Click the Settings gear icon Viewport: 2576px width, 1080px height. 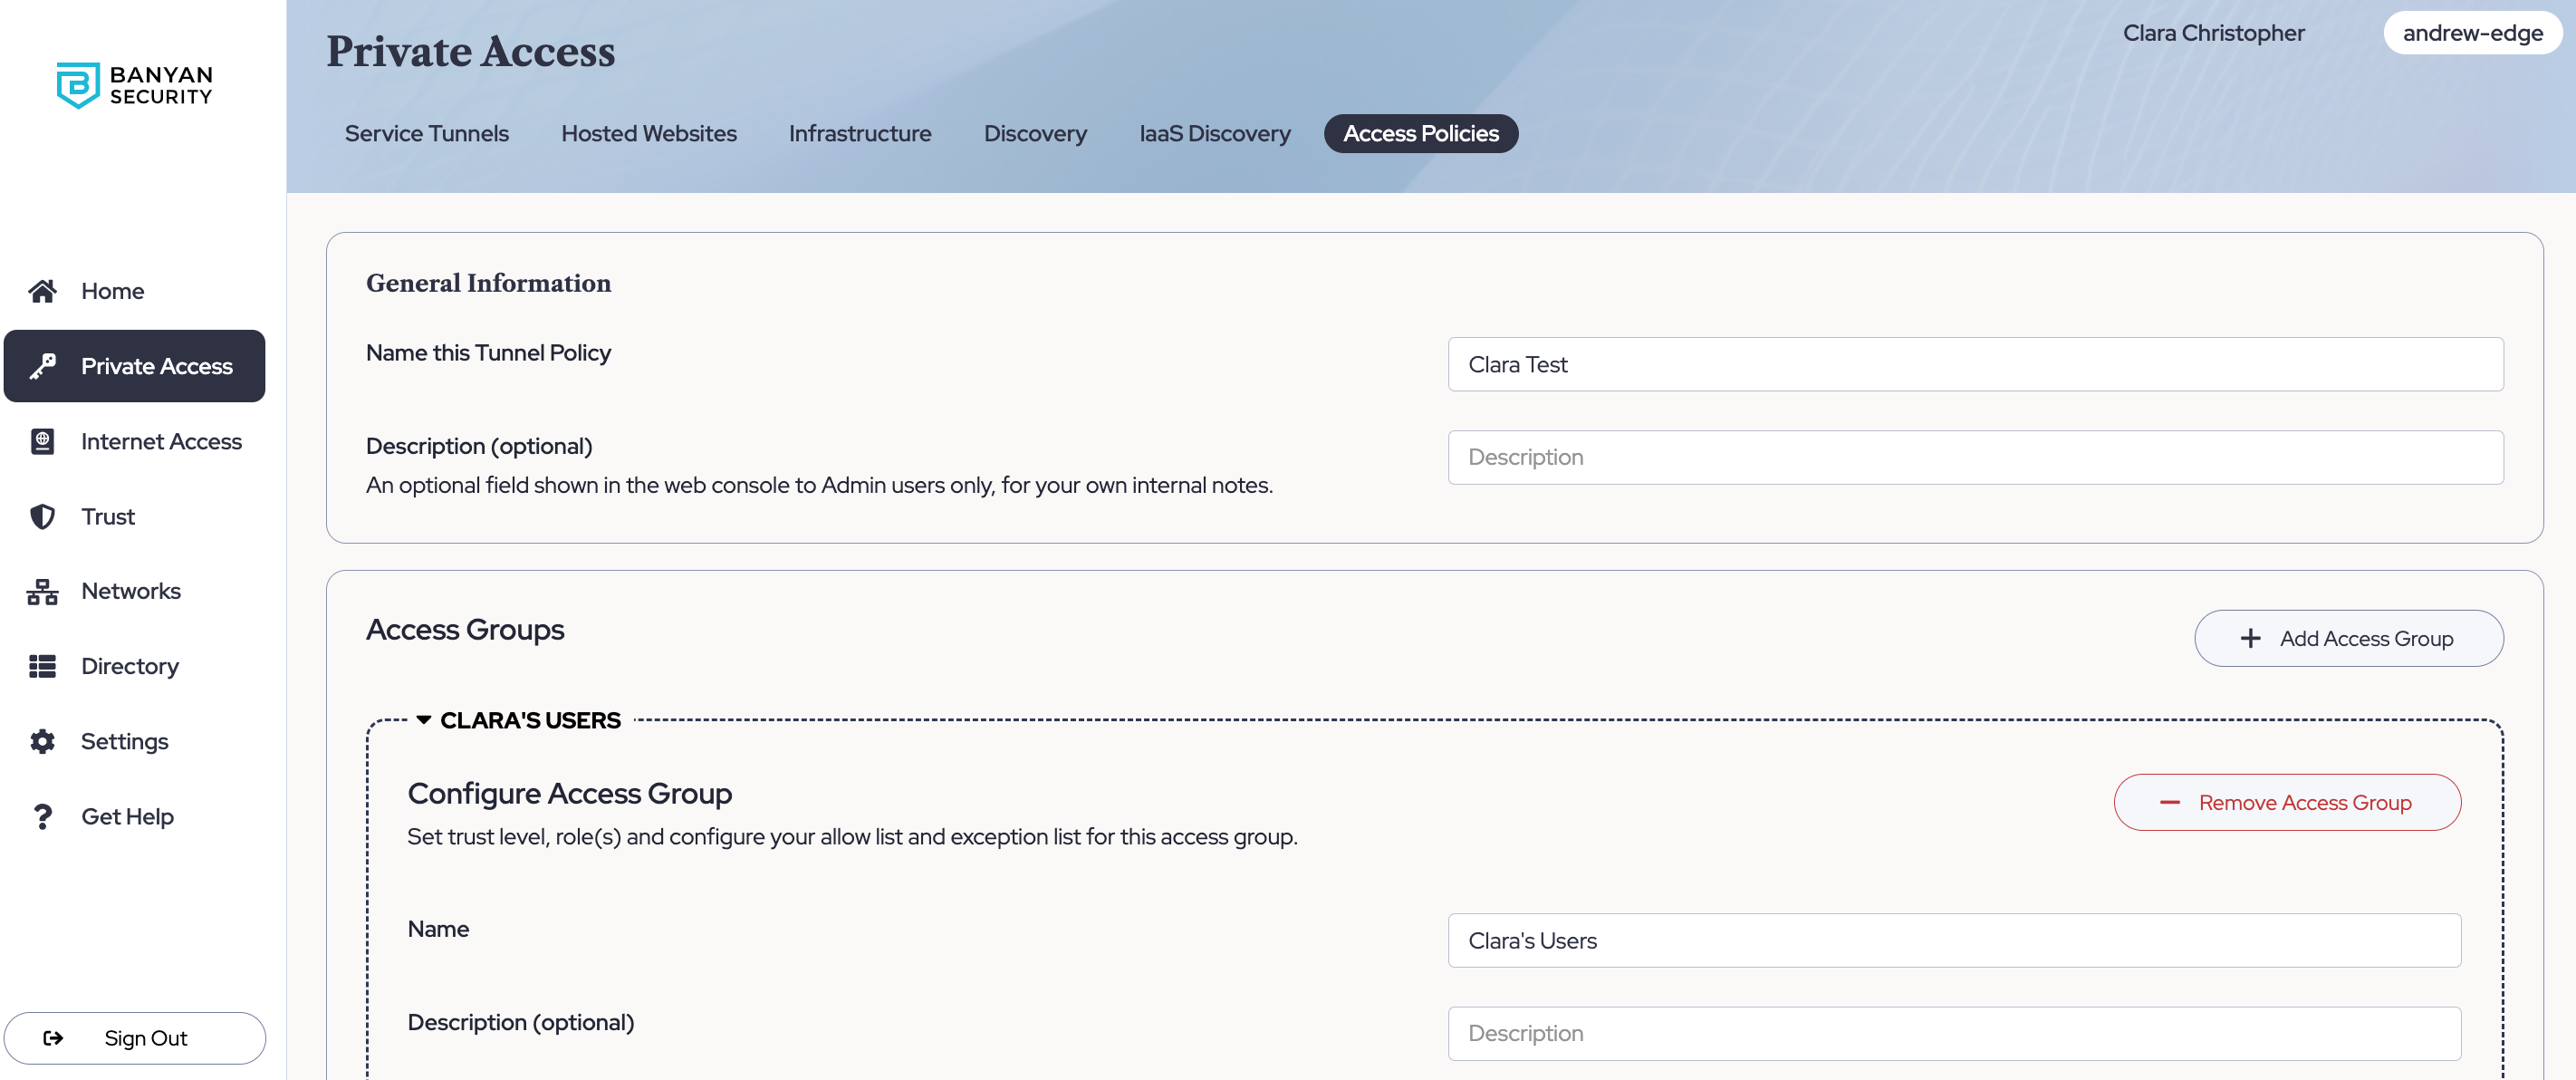point(42,741)
